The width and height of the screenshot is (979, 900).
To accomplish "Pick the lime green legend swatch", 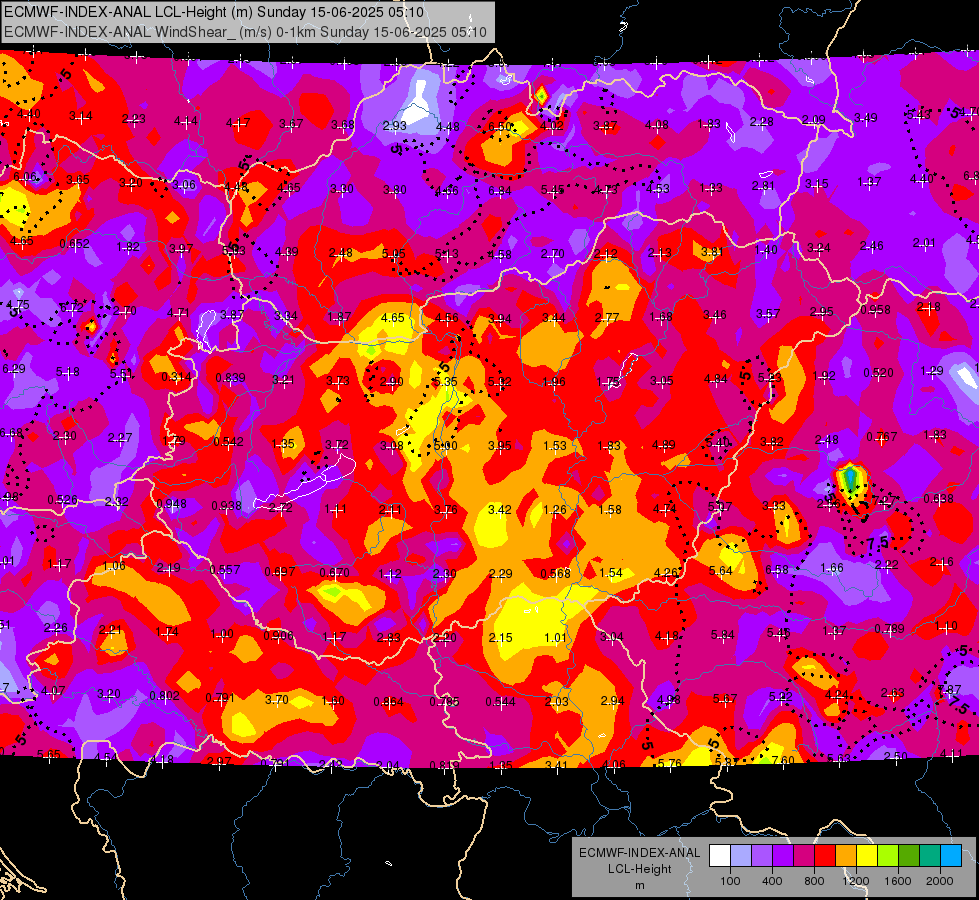I will pyautogui.click(x=888, y=855).
